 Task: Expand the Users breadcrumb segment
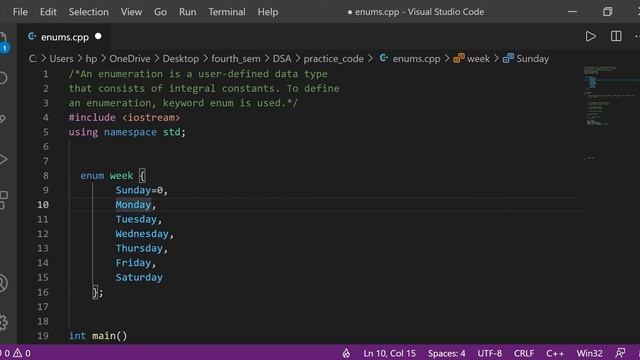[61, 59]
